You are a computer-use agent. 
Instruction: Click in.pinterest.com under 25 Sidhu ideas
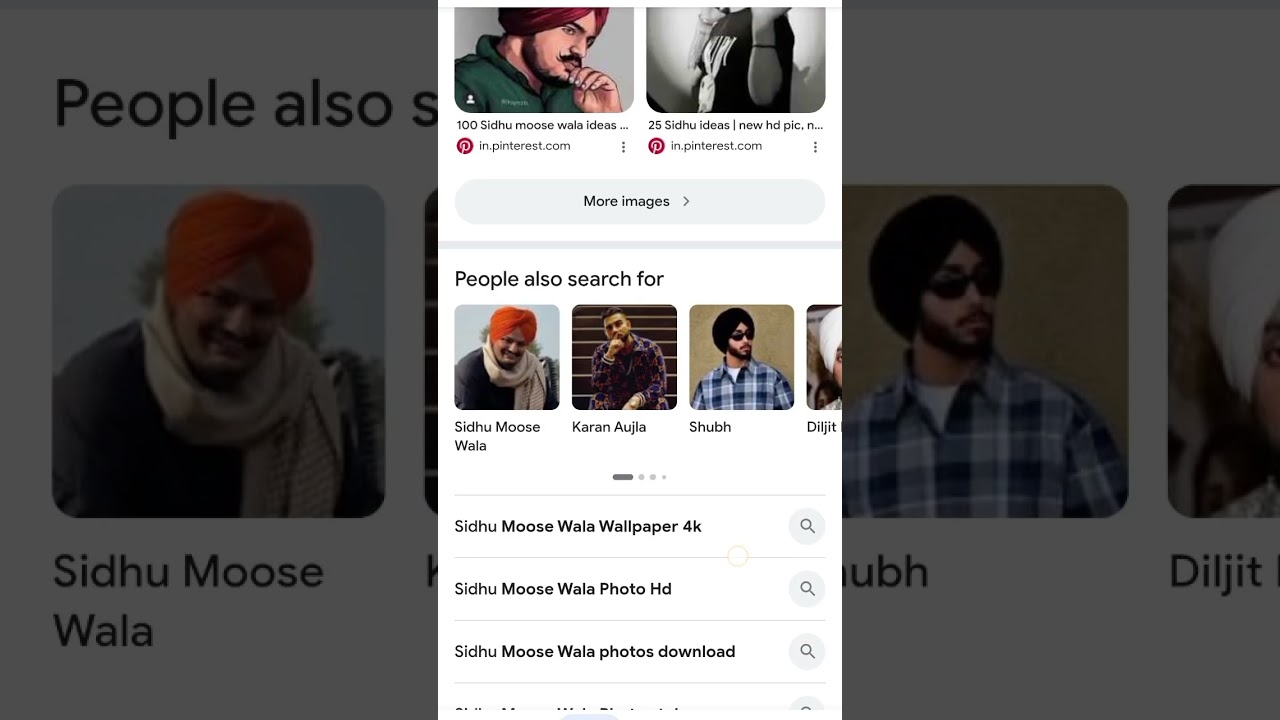[716, 146]
